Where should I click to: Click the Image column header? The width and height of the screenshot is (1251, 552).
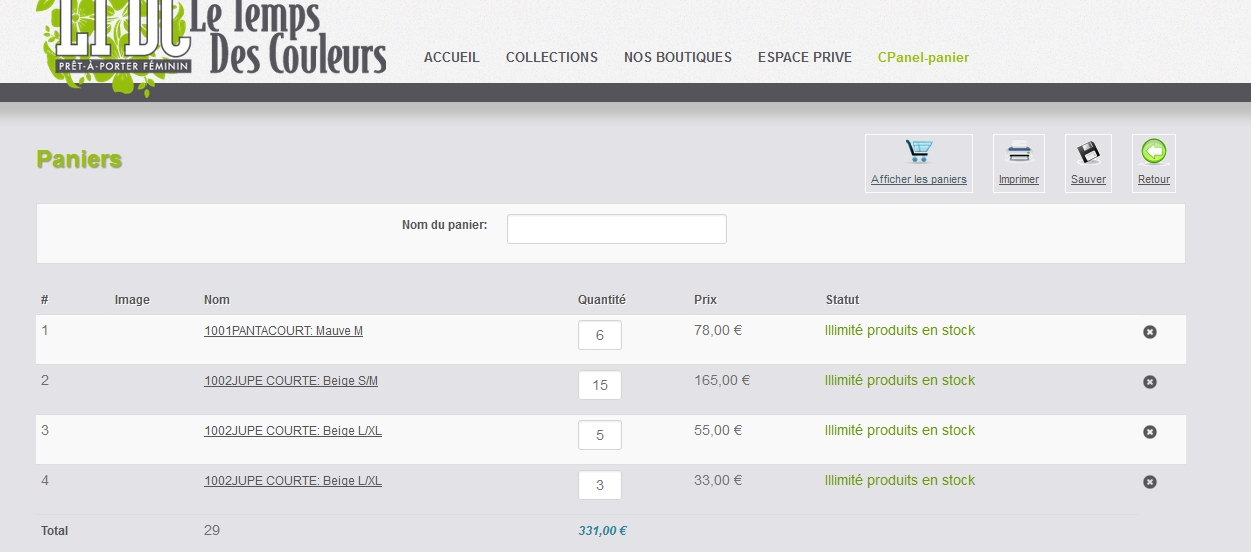click(132, 300)
